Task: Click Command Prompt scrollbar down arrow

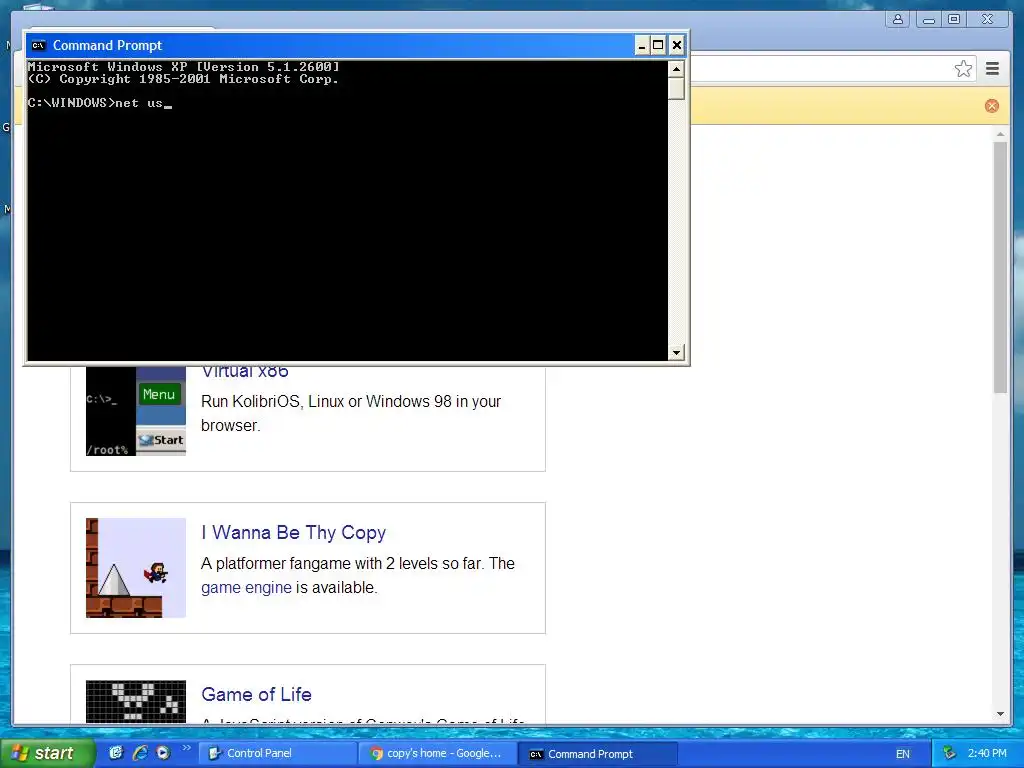Action: click(677, 353)
